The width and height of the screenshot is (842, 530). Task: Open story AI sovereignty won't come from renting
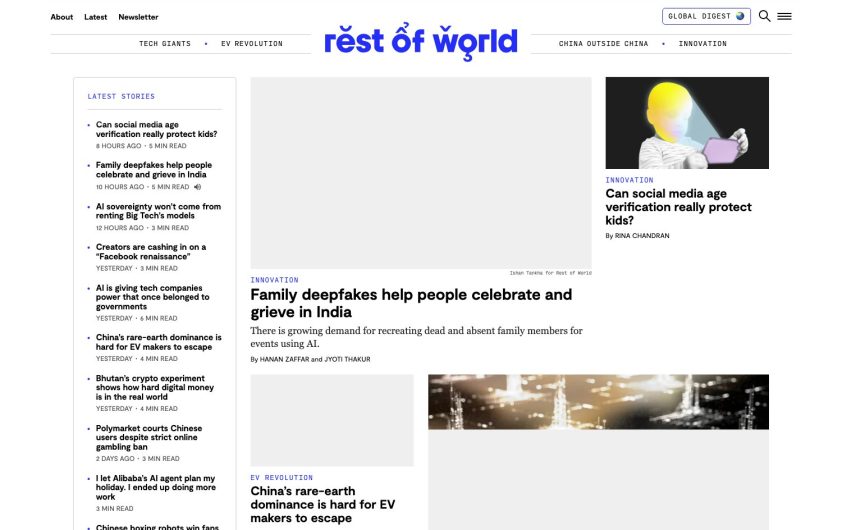click(158, 211)
